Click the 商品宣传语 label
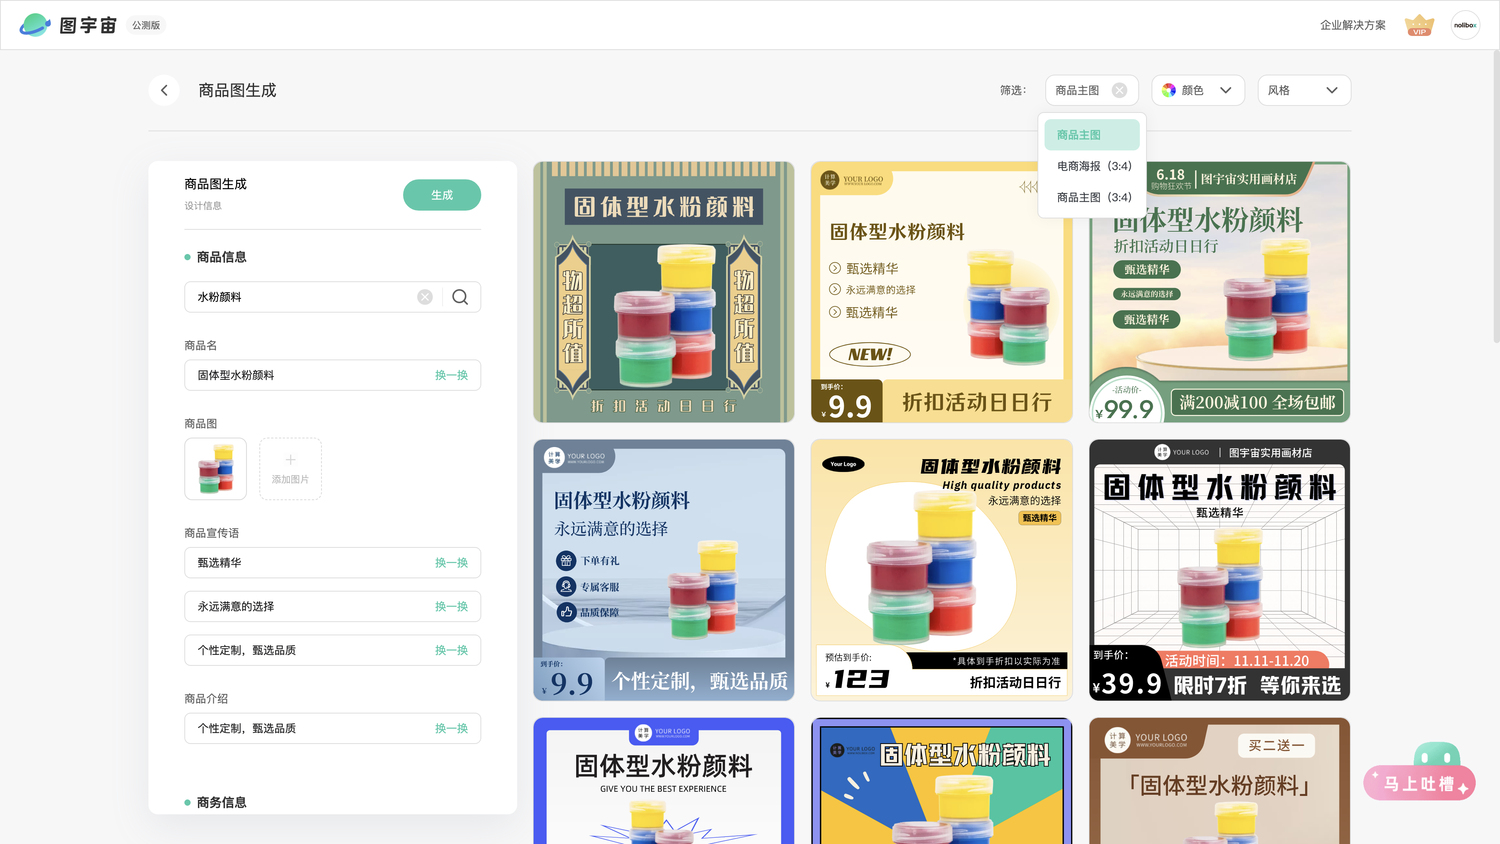1500x844 pixels. (x=211, y=533)
